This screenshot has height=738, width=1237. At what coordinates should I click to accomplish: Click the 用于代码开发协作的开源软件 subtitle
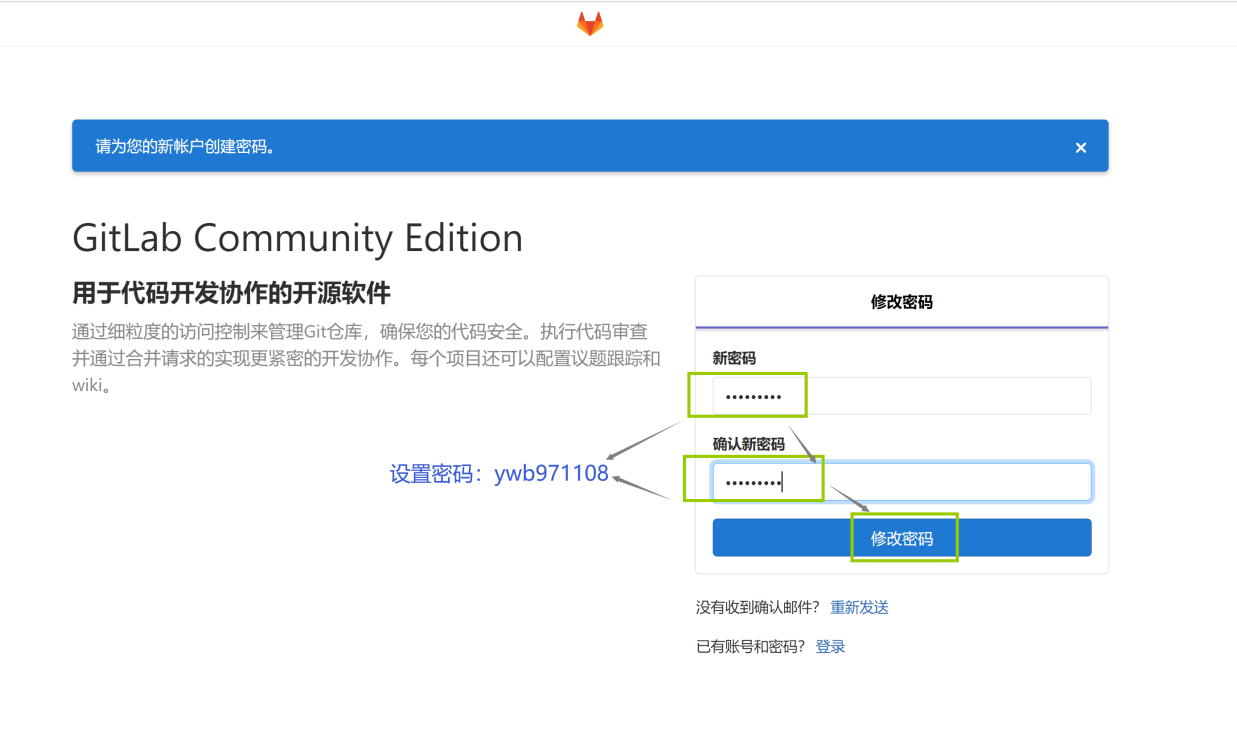231,293
